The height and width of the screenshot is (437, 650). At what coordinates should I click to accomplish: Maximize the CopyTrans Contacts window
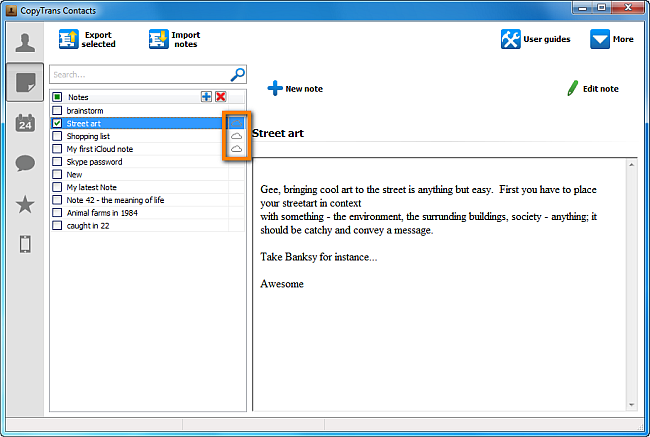click(x=601, y=8)
